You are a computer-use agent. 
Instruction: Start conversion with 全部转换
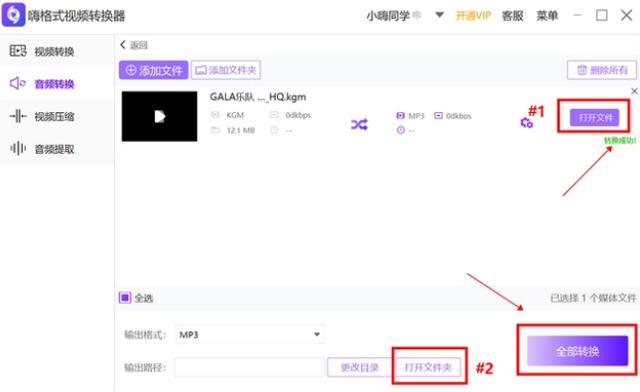[x=577, y=351]
